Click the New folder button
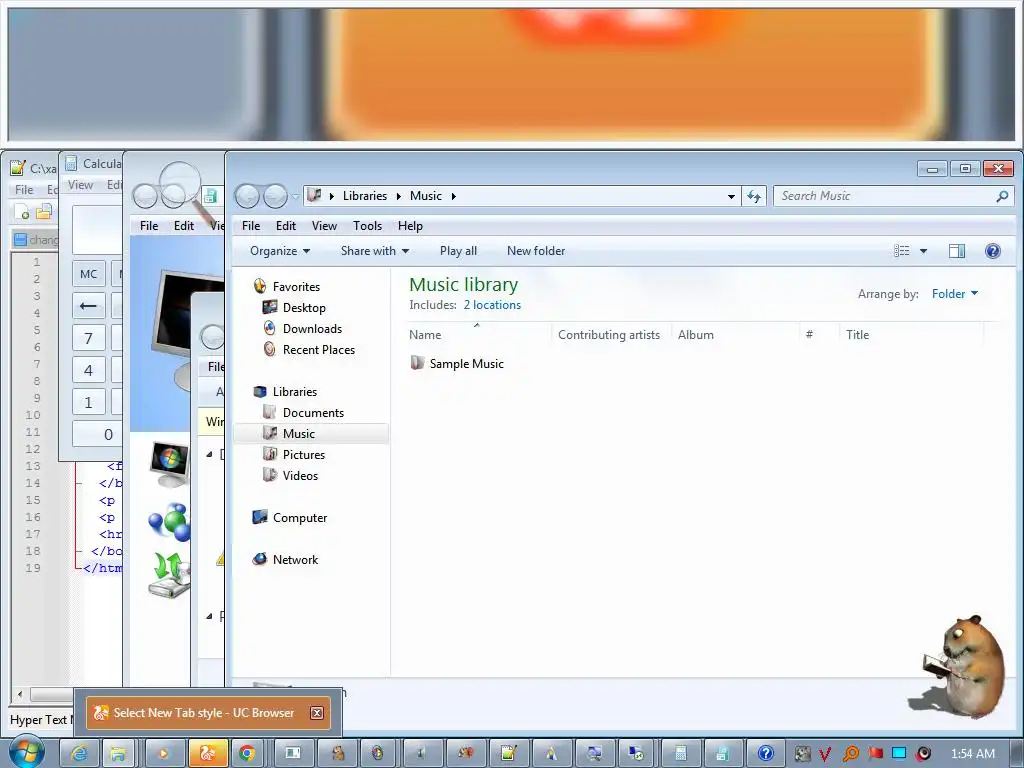The image size is (1024, 768). coord(536,251)
